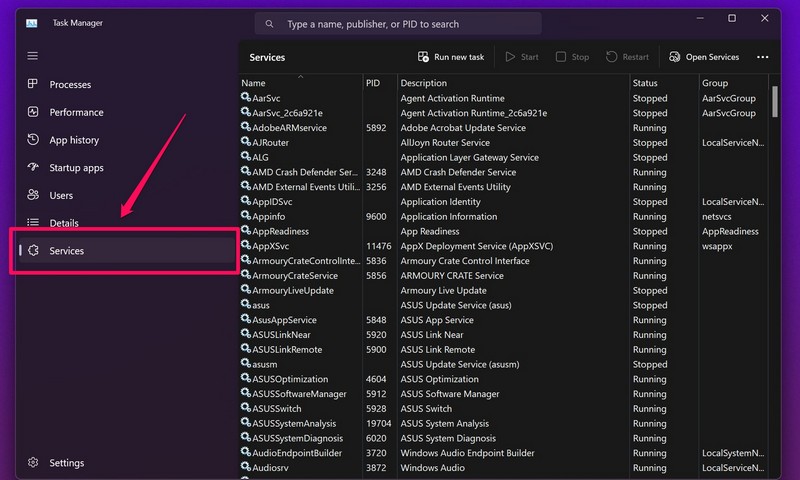
Task: Open the Performance page icon
Action: [x=33, y=113]
